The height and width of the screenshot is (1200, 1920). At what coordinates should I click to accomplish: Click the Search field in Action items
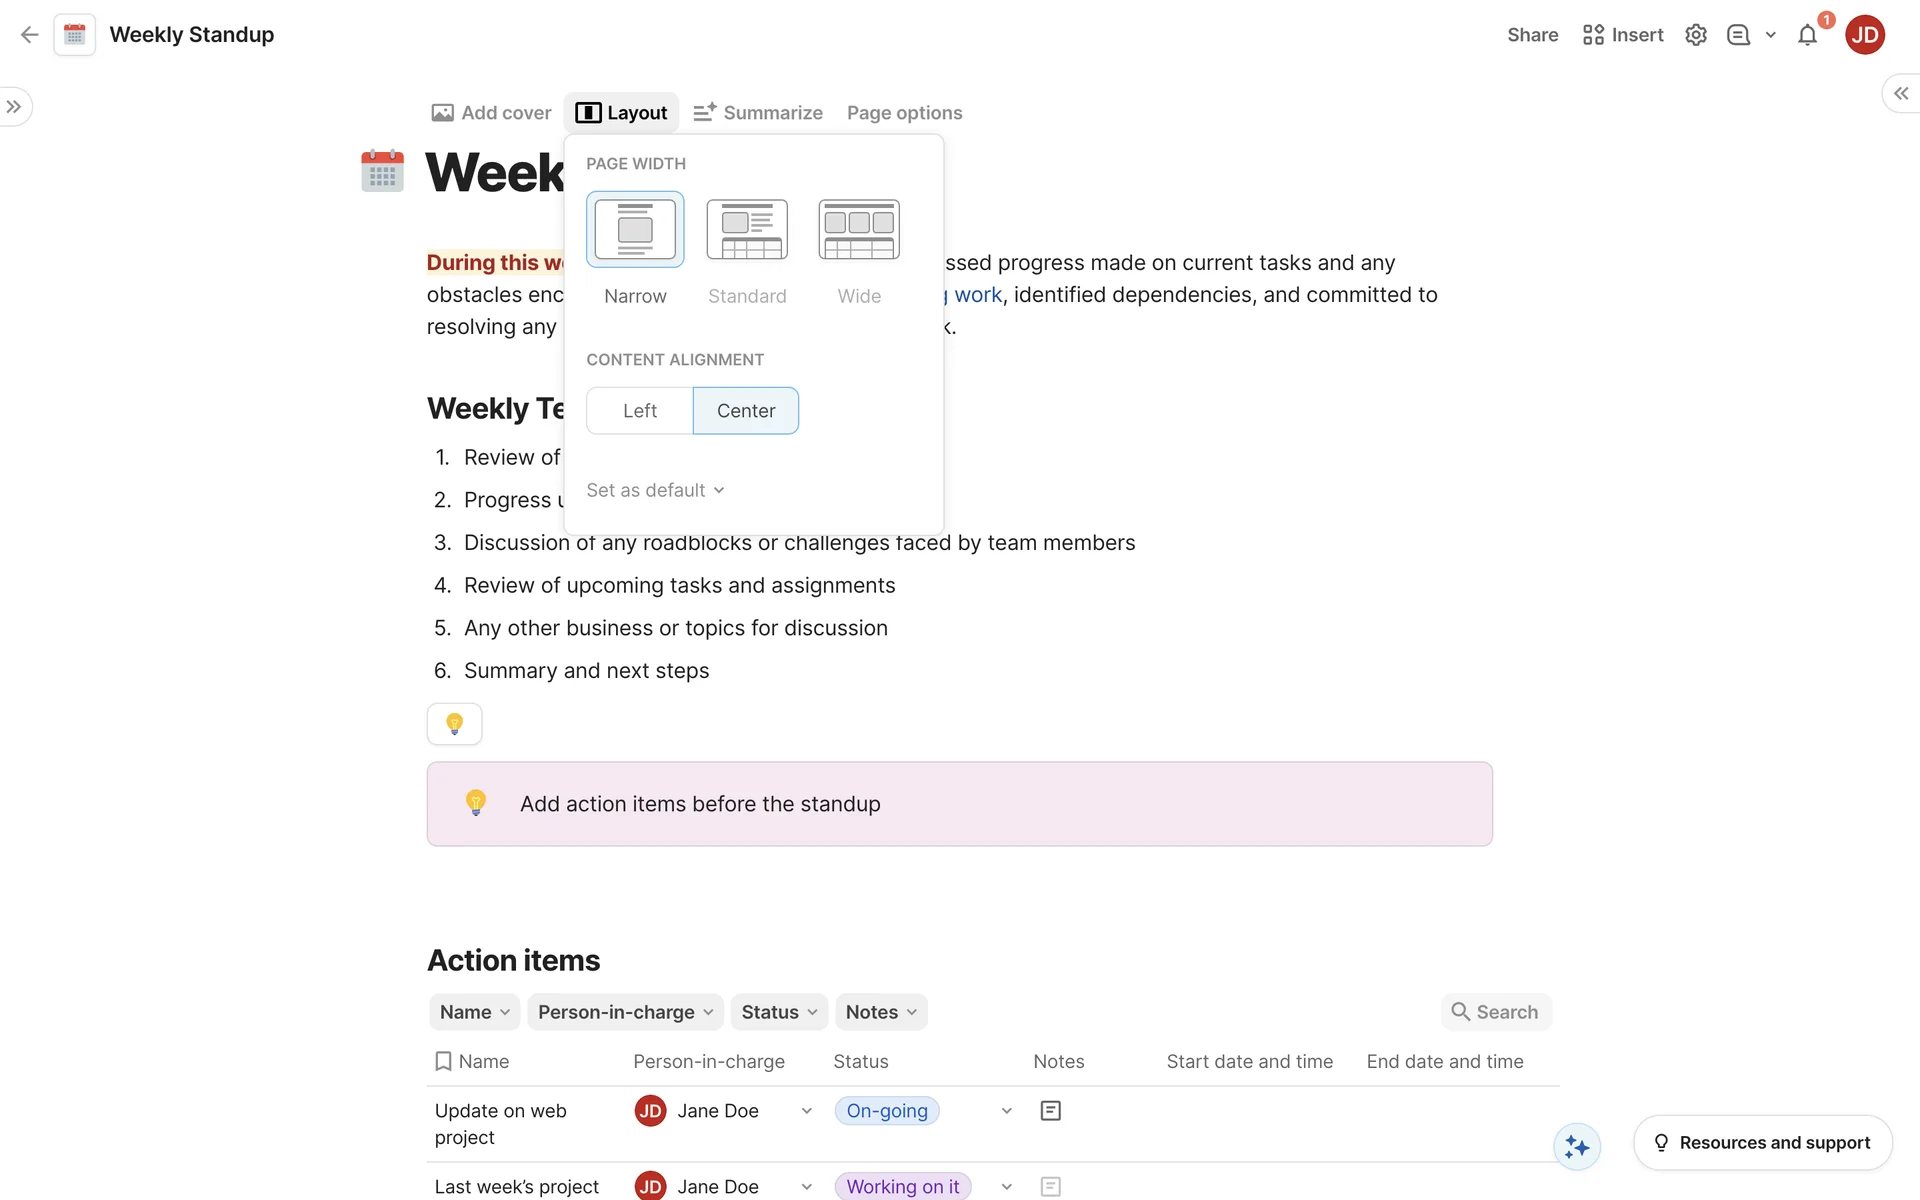tap(1496, 1012)
